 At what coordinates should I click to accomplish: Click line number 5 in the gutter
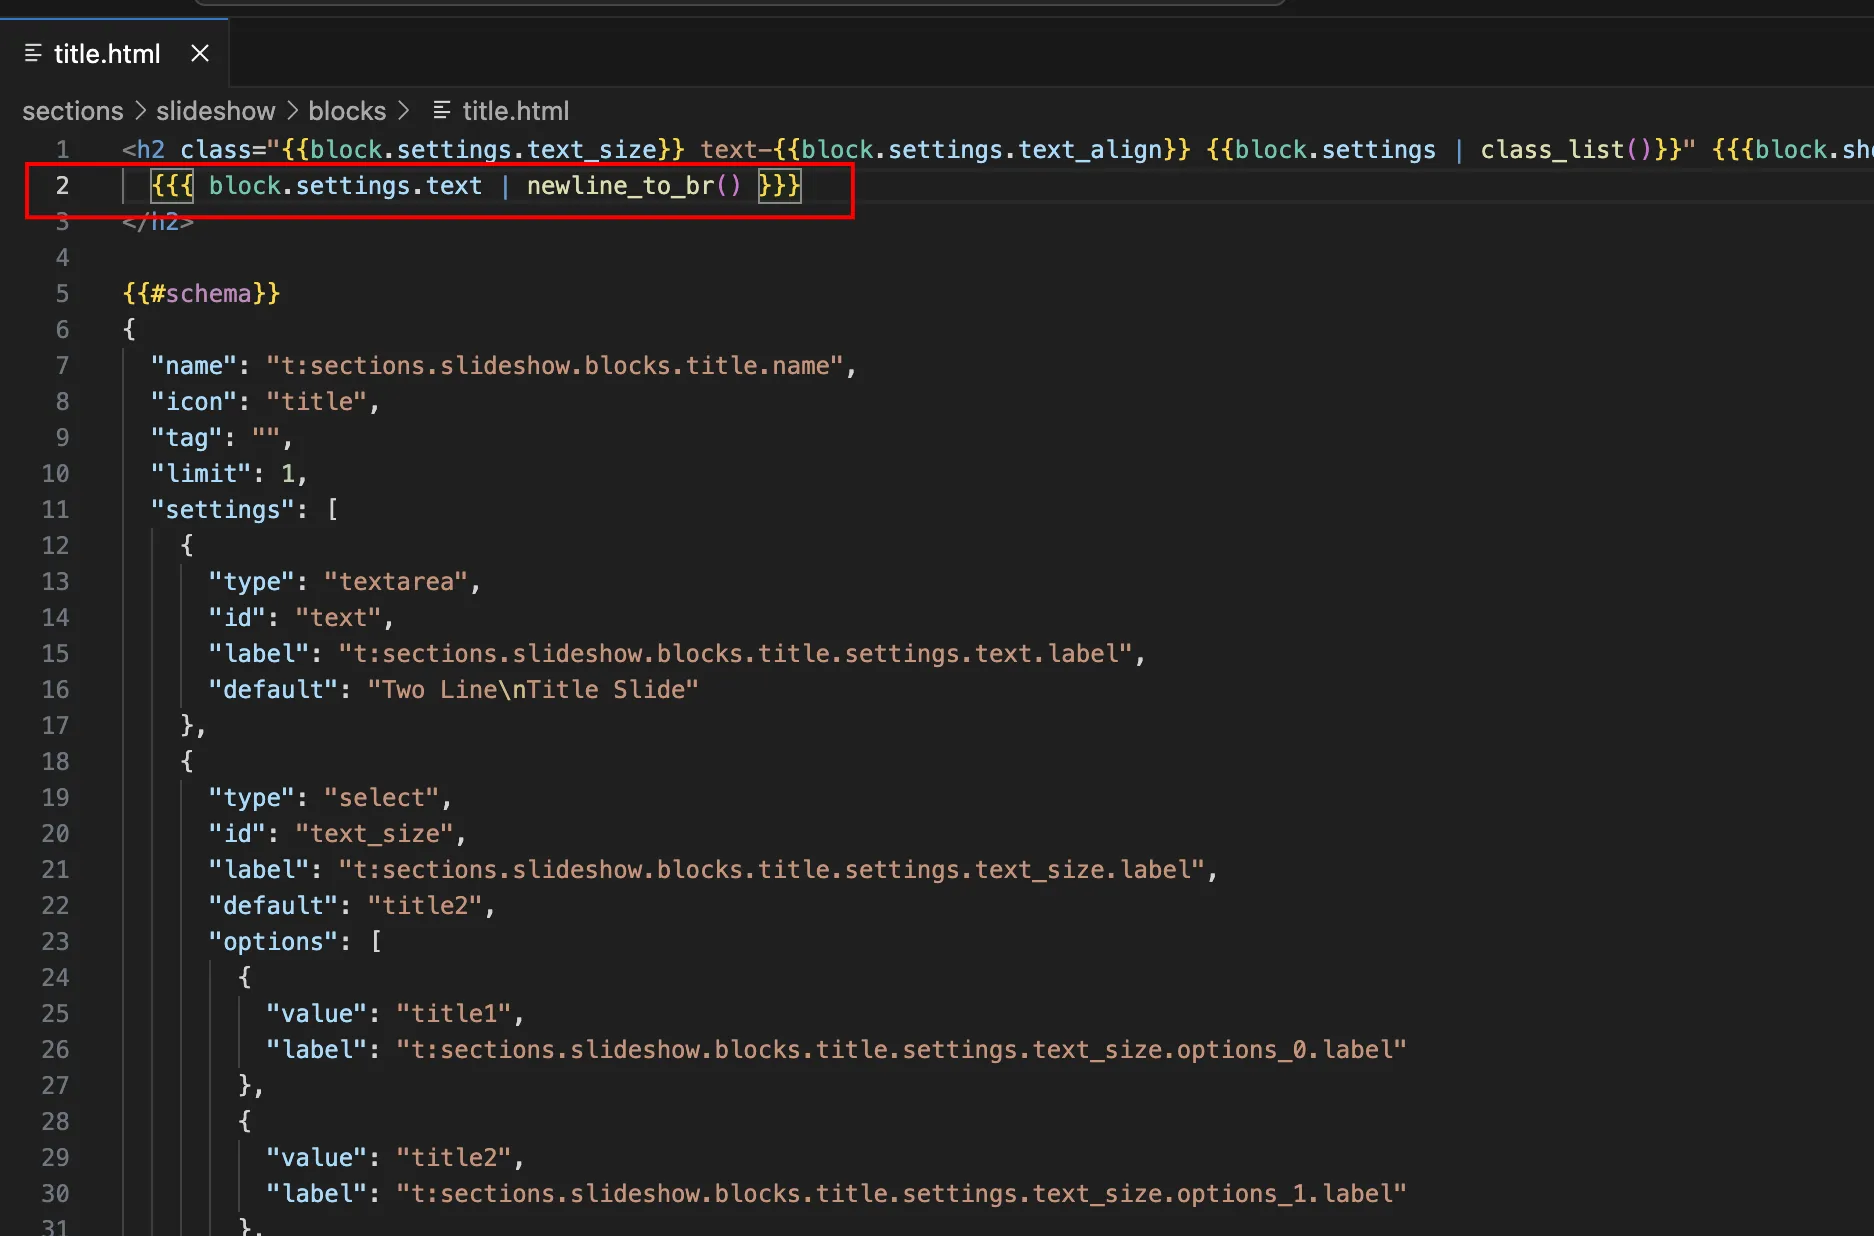62,294
